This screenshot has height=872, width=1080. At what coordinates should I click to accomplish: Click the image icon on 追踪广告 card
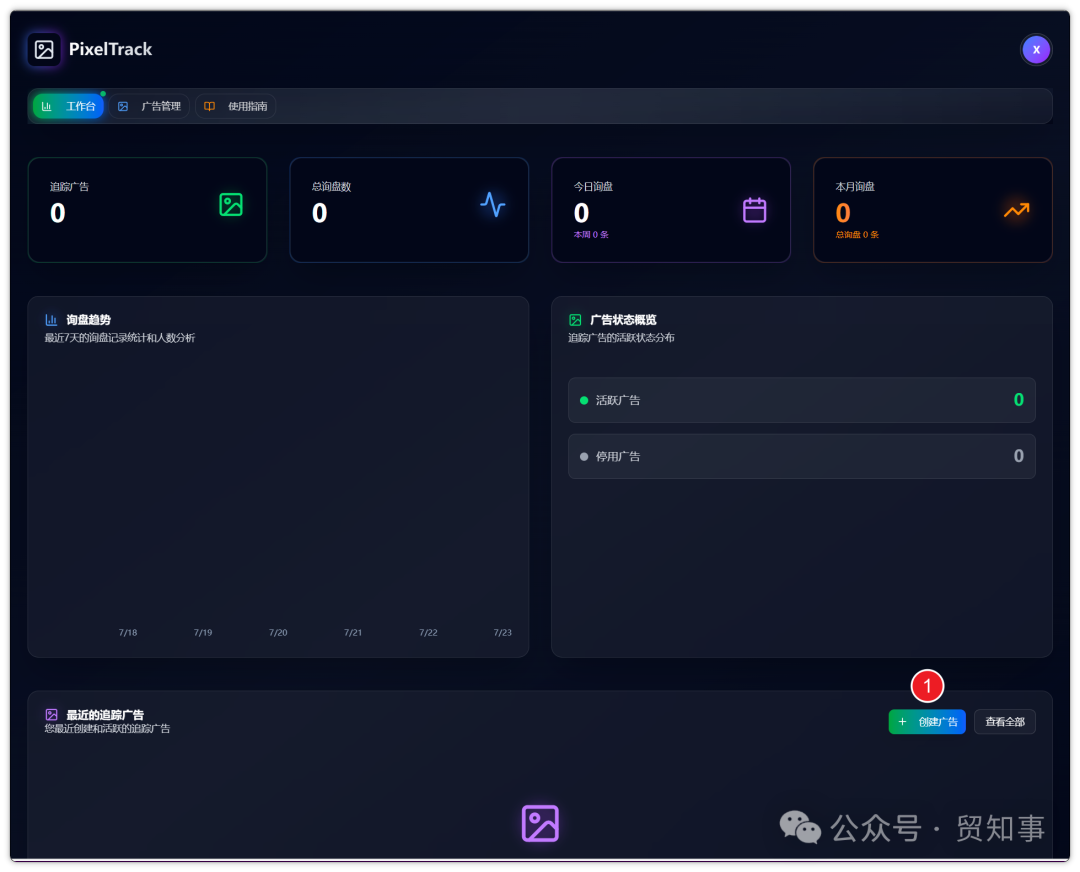coord(232,204)
